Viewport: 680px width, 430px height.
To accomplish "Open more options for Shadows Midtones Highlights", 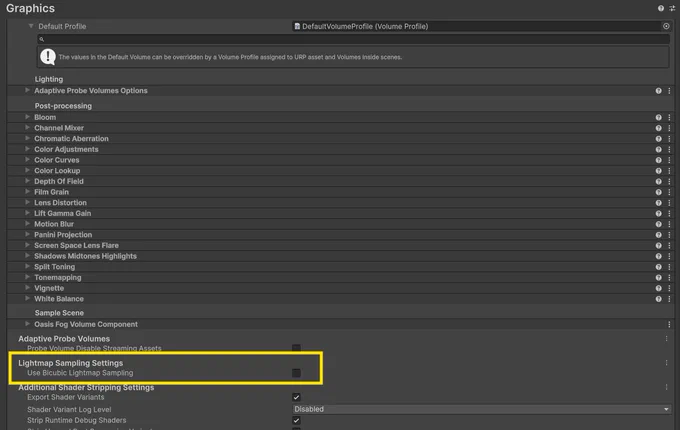I will pos(669,256).
